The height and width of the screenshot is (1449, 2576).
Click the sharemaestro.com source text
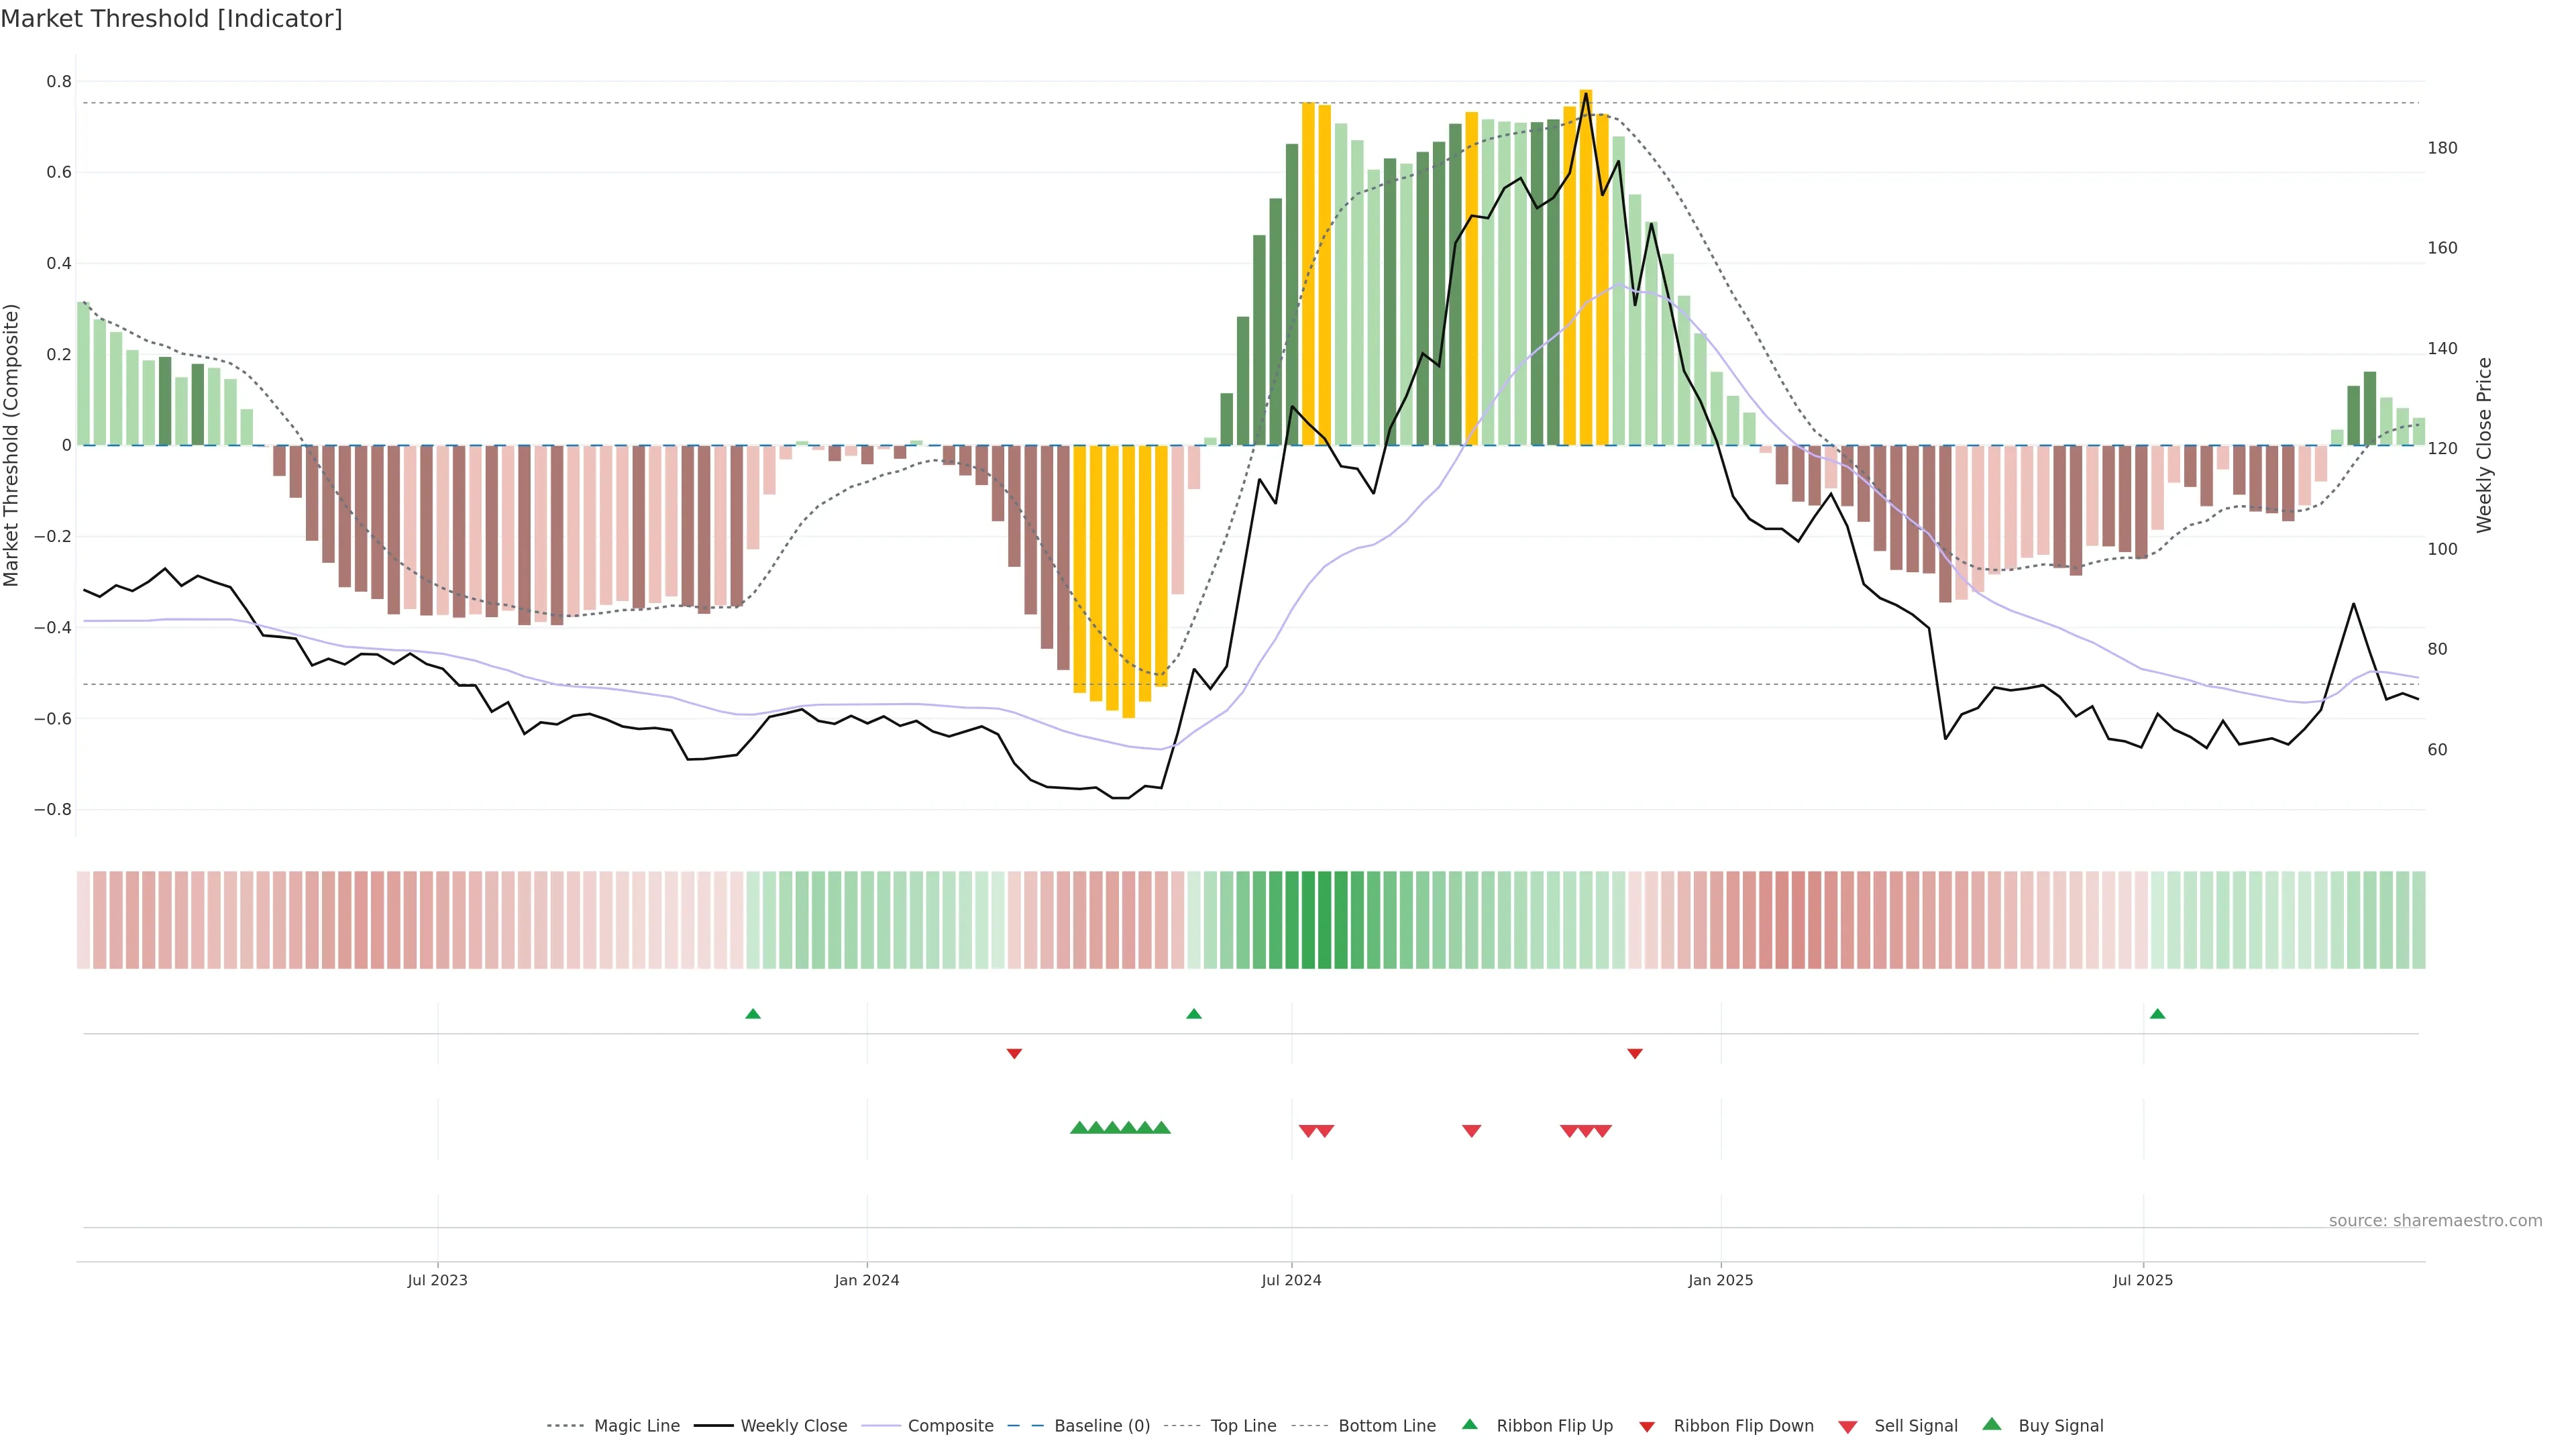tap(2435, 1220)
